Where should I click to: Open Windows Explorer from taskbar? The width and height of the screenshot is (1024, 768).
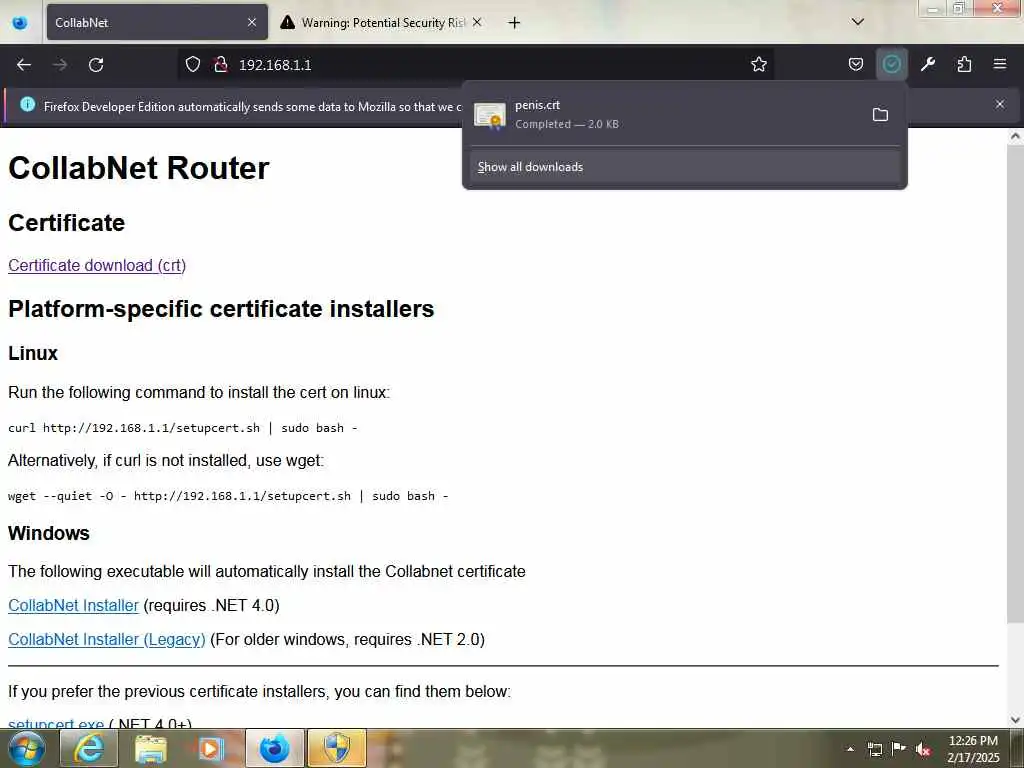[151, 748]
